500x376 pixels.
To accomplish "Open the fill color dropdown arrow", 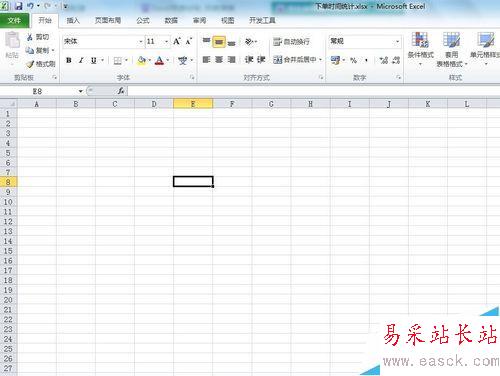I will click(x=150, y=60).
